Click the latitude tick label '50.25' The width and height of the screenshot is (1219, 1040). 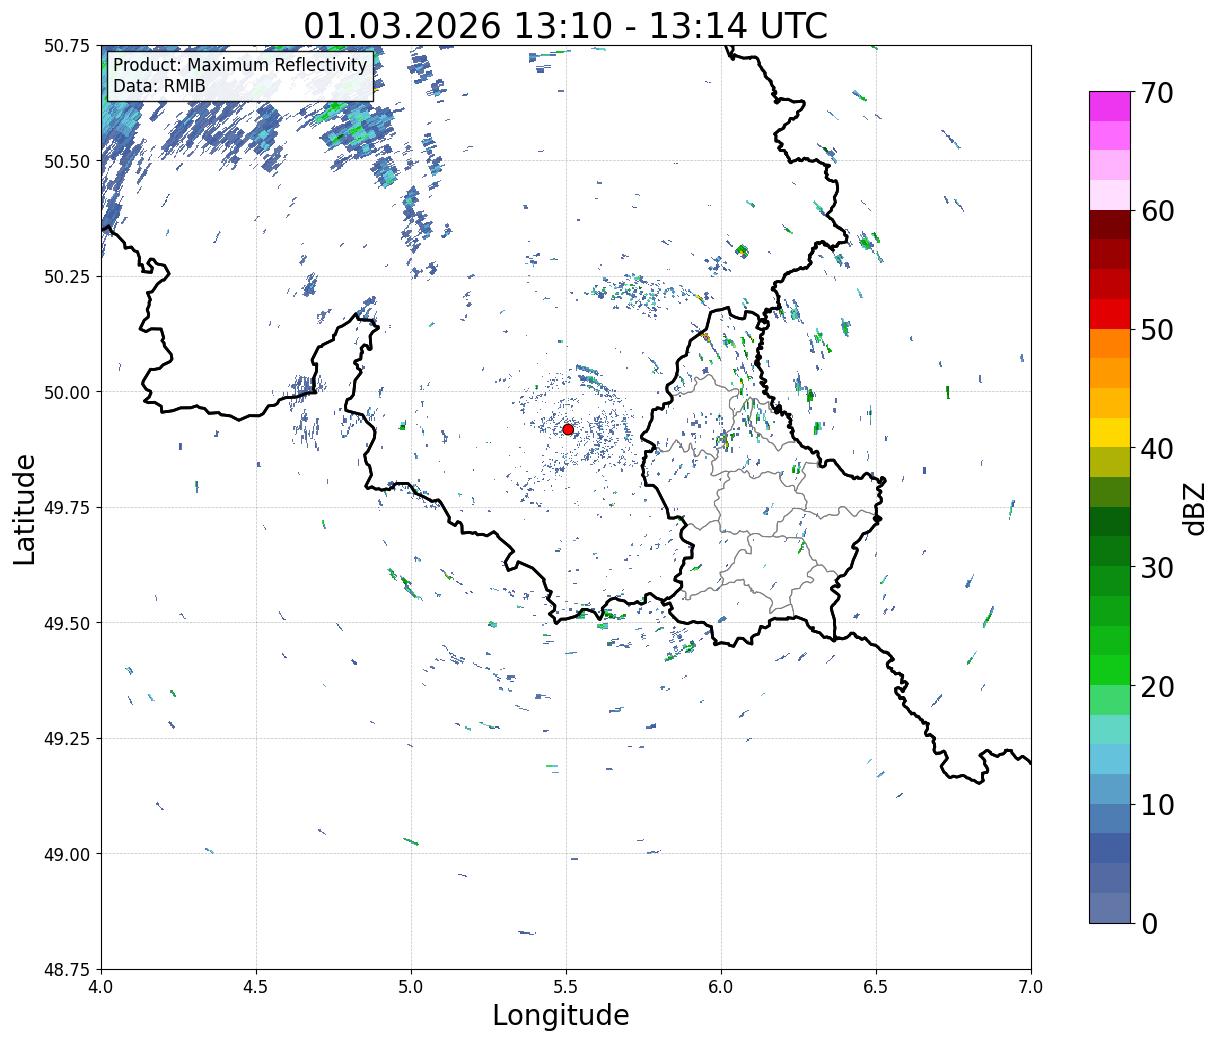tap(67, 277)
